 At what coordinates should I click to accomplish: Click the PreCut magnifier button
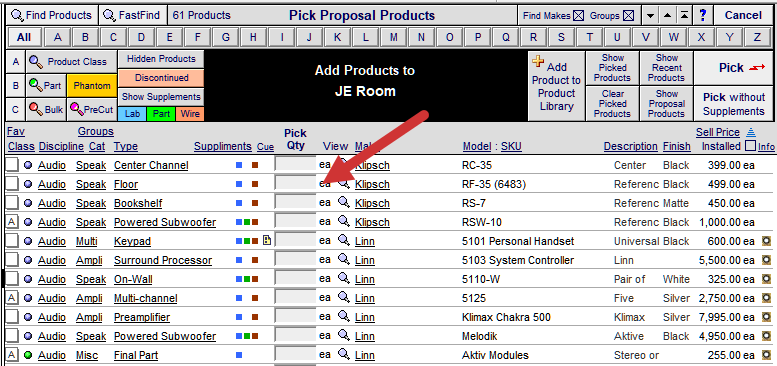pyautogui.click(x=92, y=109)
